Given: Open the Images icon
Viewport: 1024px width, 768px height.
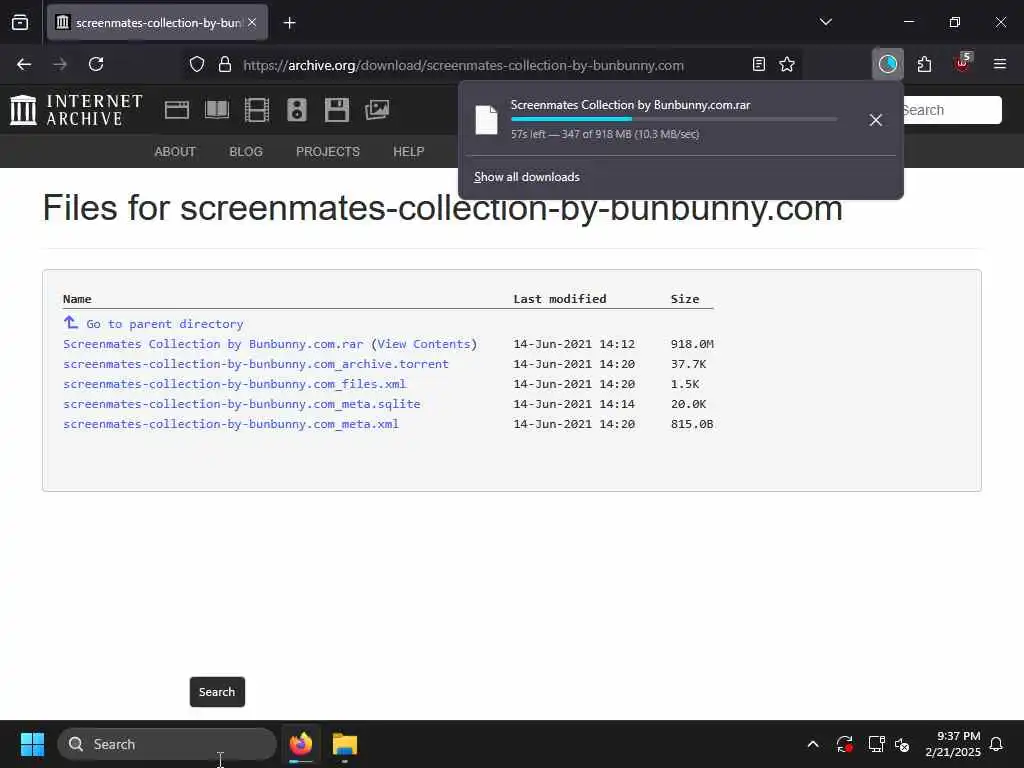Looking at the screenshot, I should click(377, 110).
